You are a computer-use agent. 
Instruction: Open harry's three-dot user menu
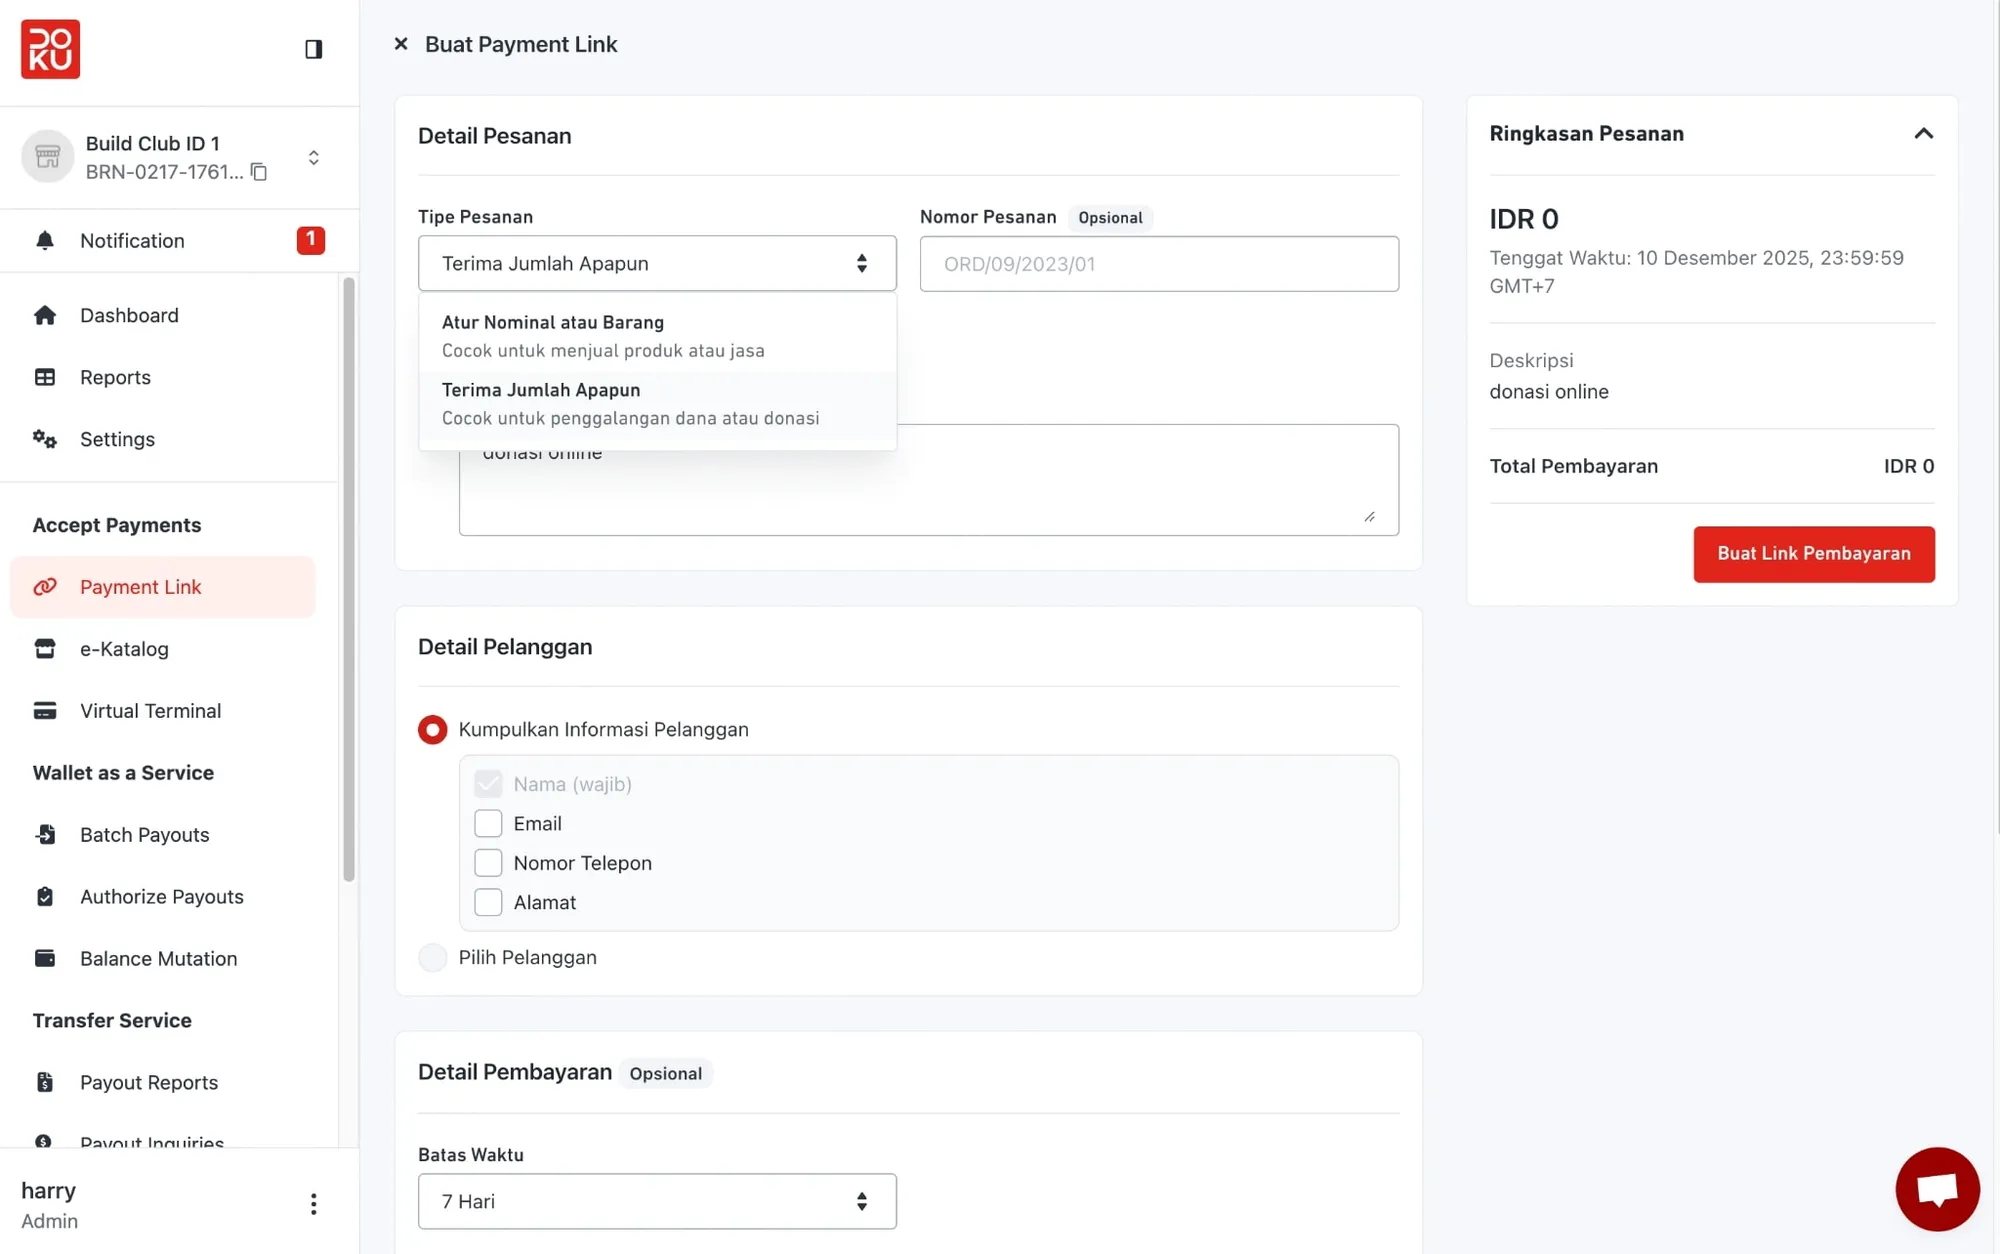click(313, 1204)
